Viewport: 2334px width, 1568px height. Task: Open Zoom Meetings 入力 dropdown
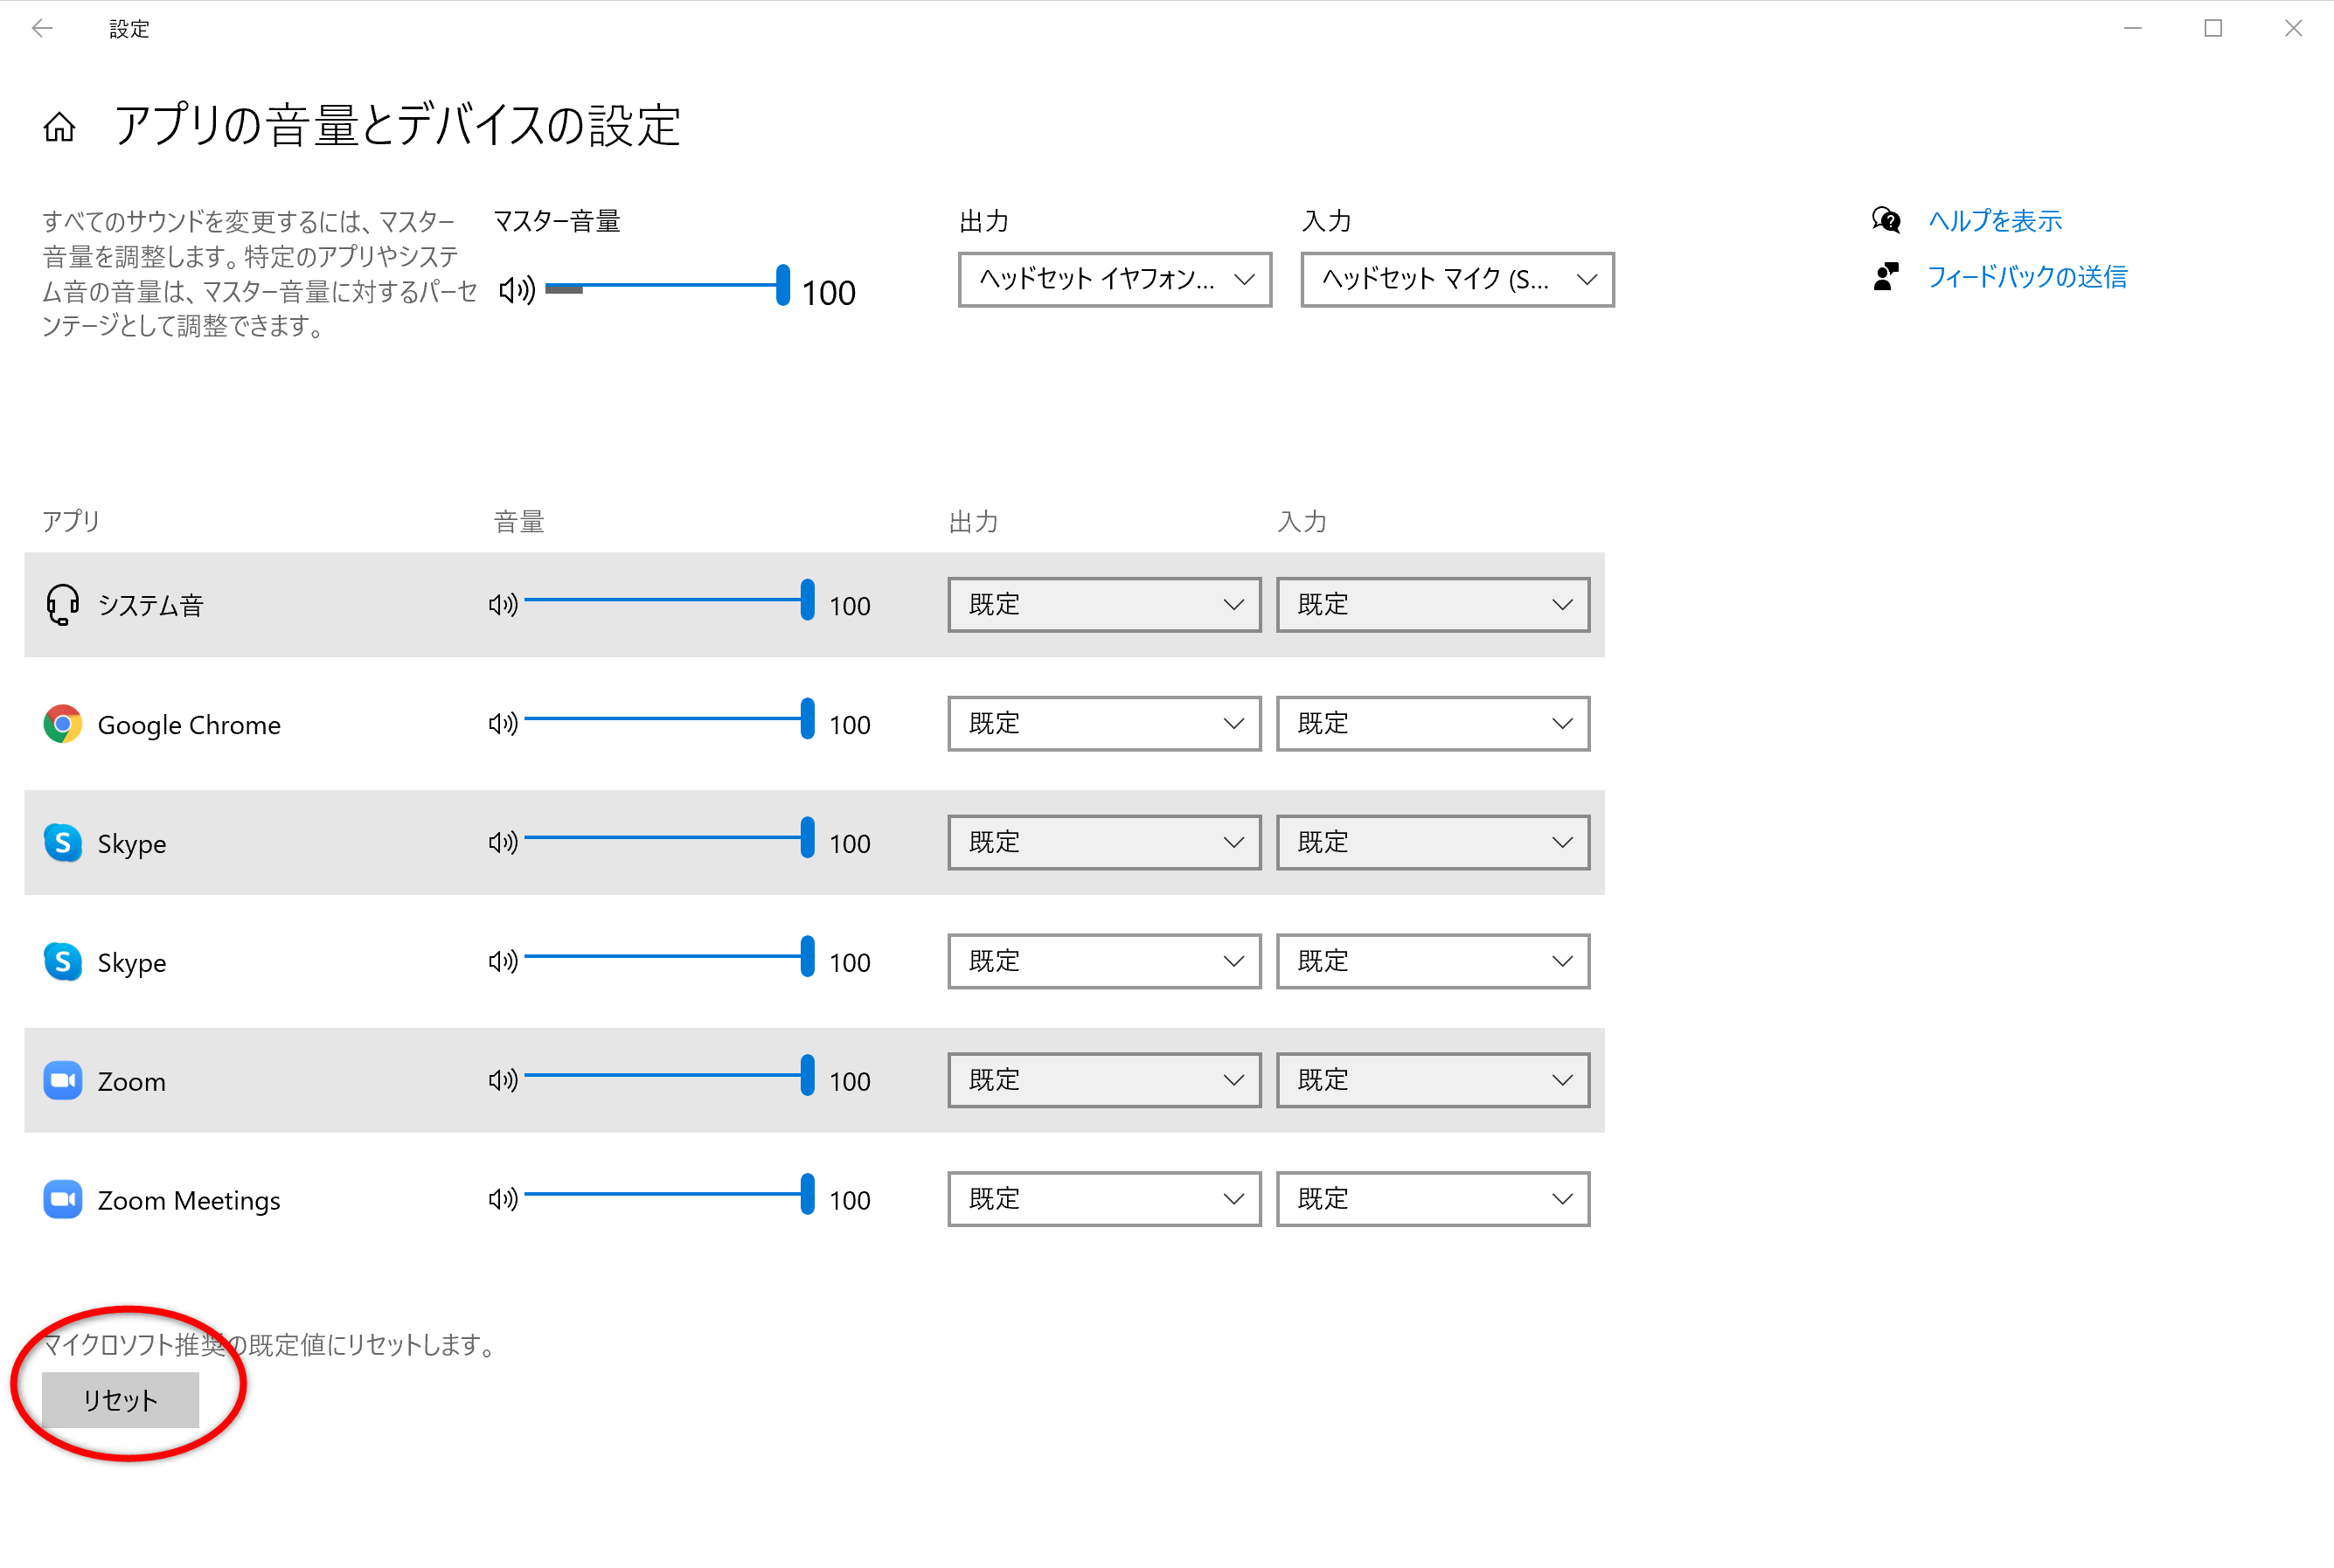(x=1432, y=1198)
